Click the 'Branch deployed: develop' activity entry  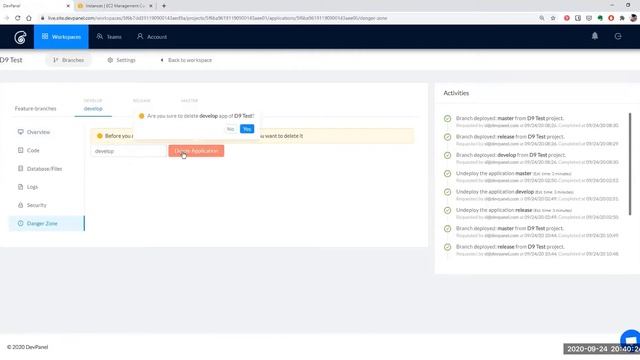[x=537, y=158]
